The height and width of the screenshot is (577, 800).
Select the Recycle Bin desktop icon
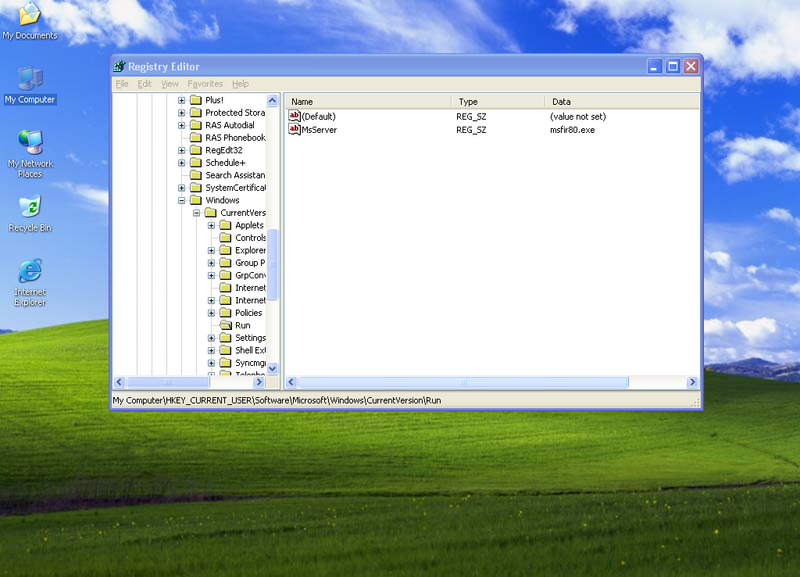pyautogui.click(x=30, y=213)
